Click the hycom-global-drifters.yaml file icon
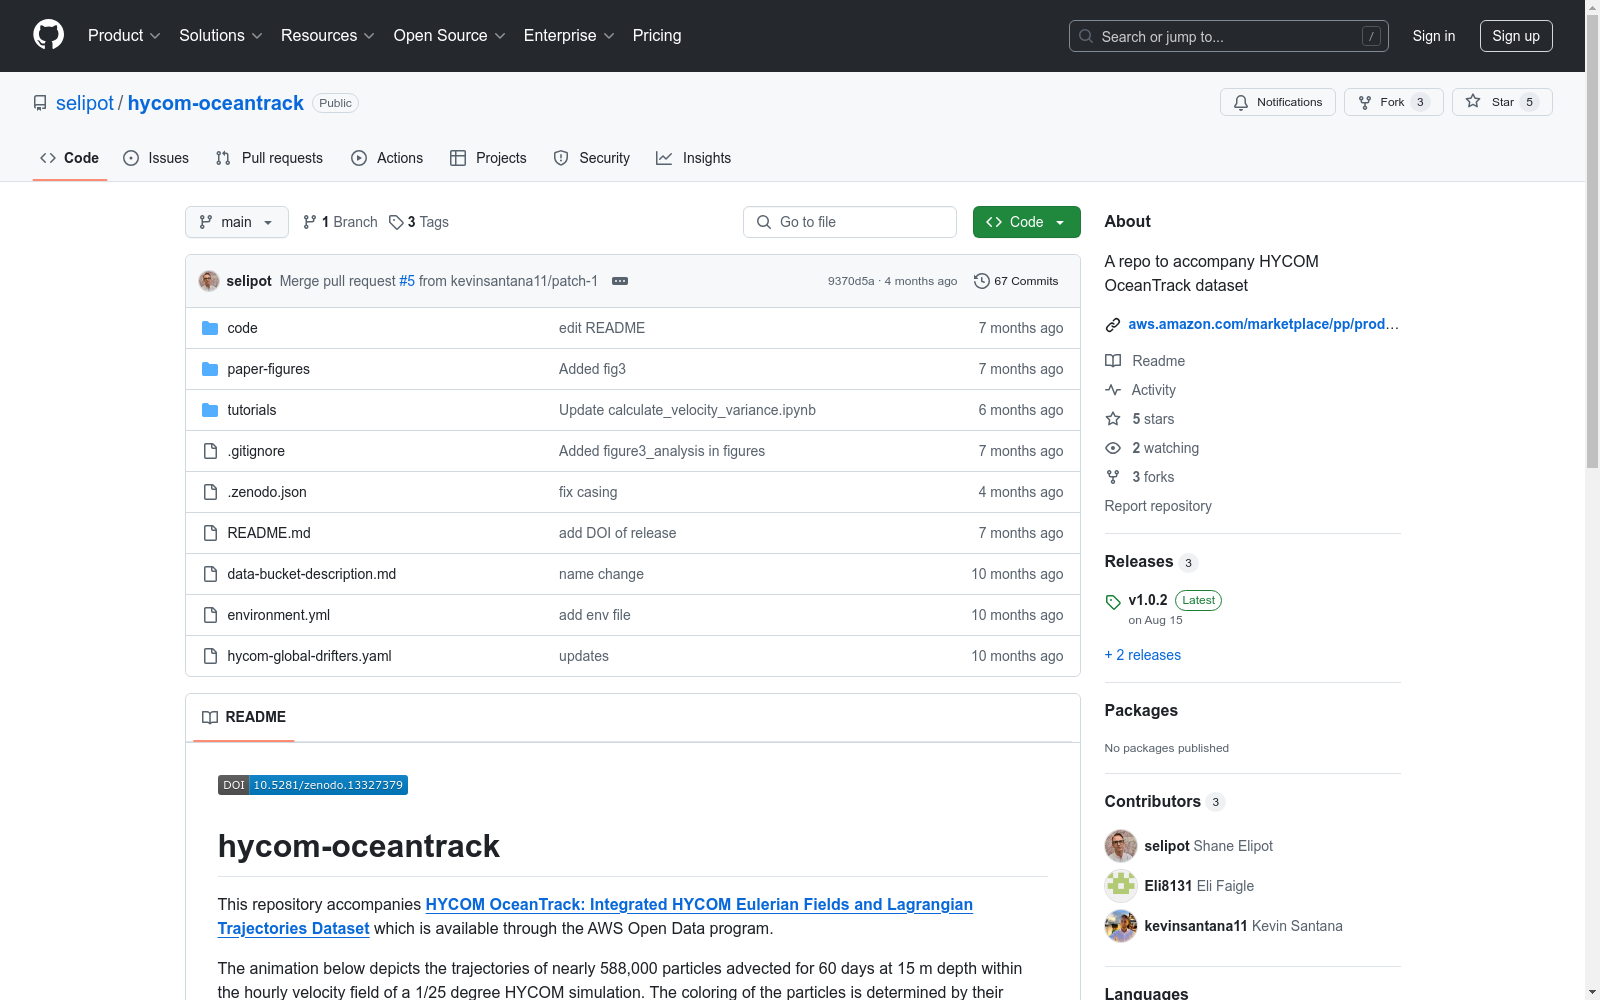The image size is (1600, 1000). point(210,656)
